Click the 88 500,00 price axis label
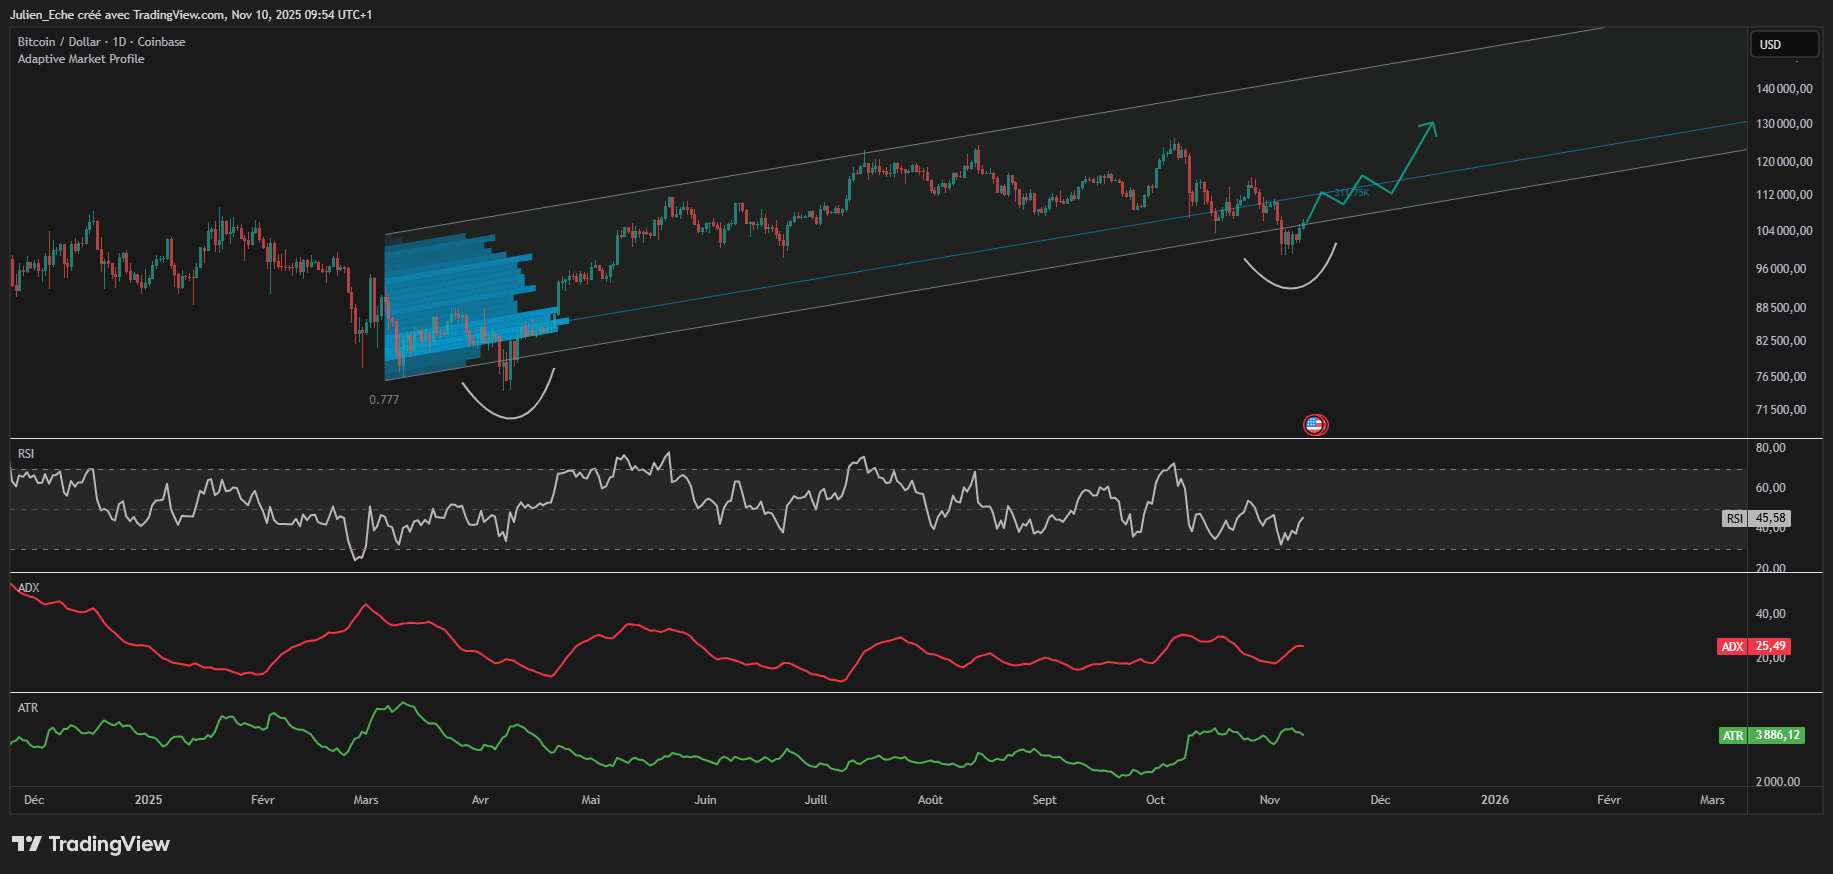The width and height of the screenshot is (1833, 874). 1781,308
